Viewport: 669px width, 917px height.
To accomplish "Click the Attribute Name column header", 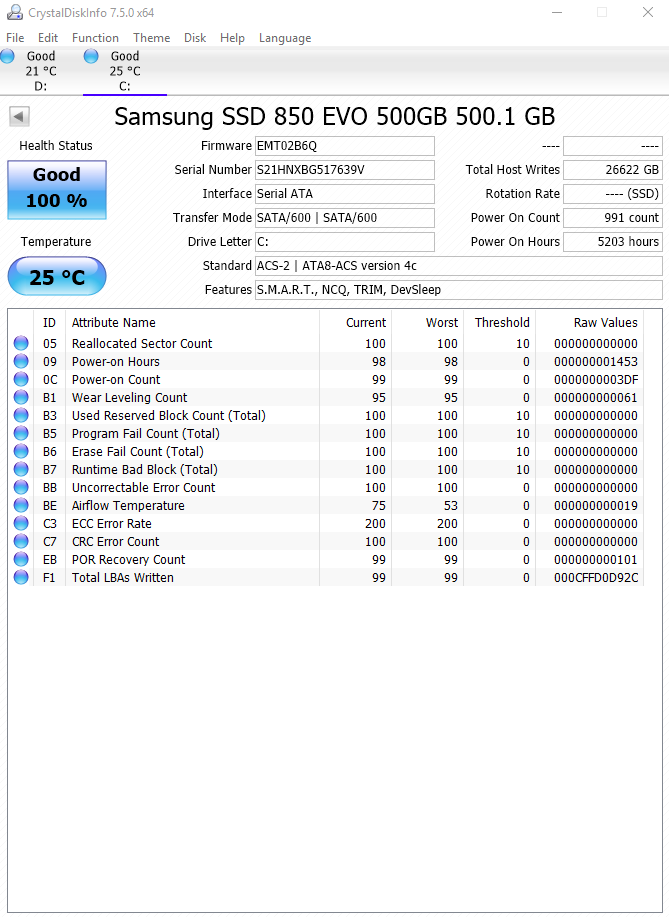I will click(x=192, y=323).
